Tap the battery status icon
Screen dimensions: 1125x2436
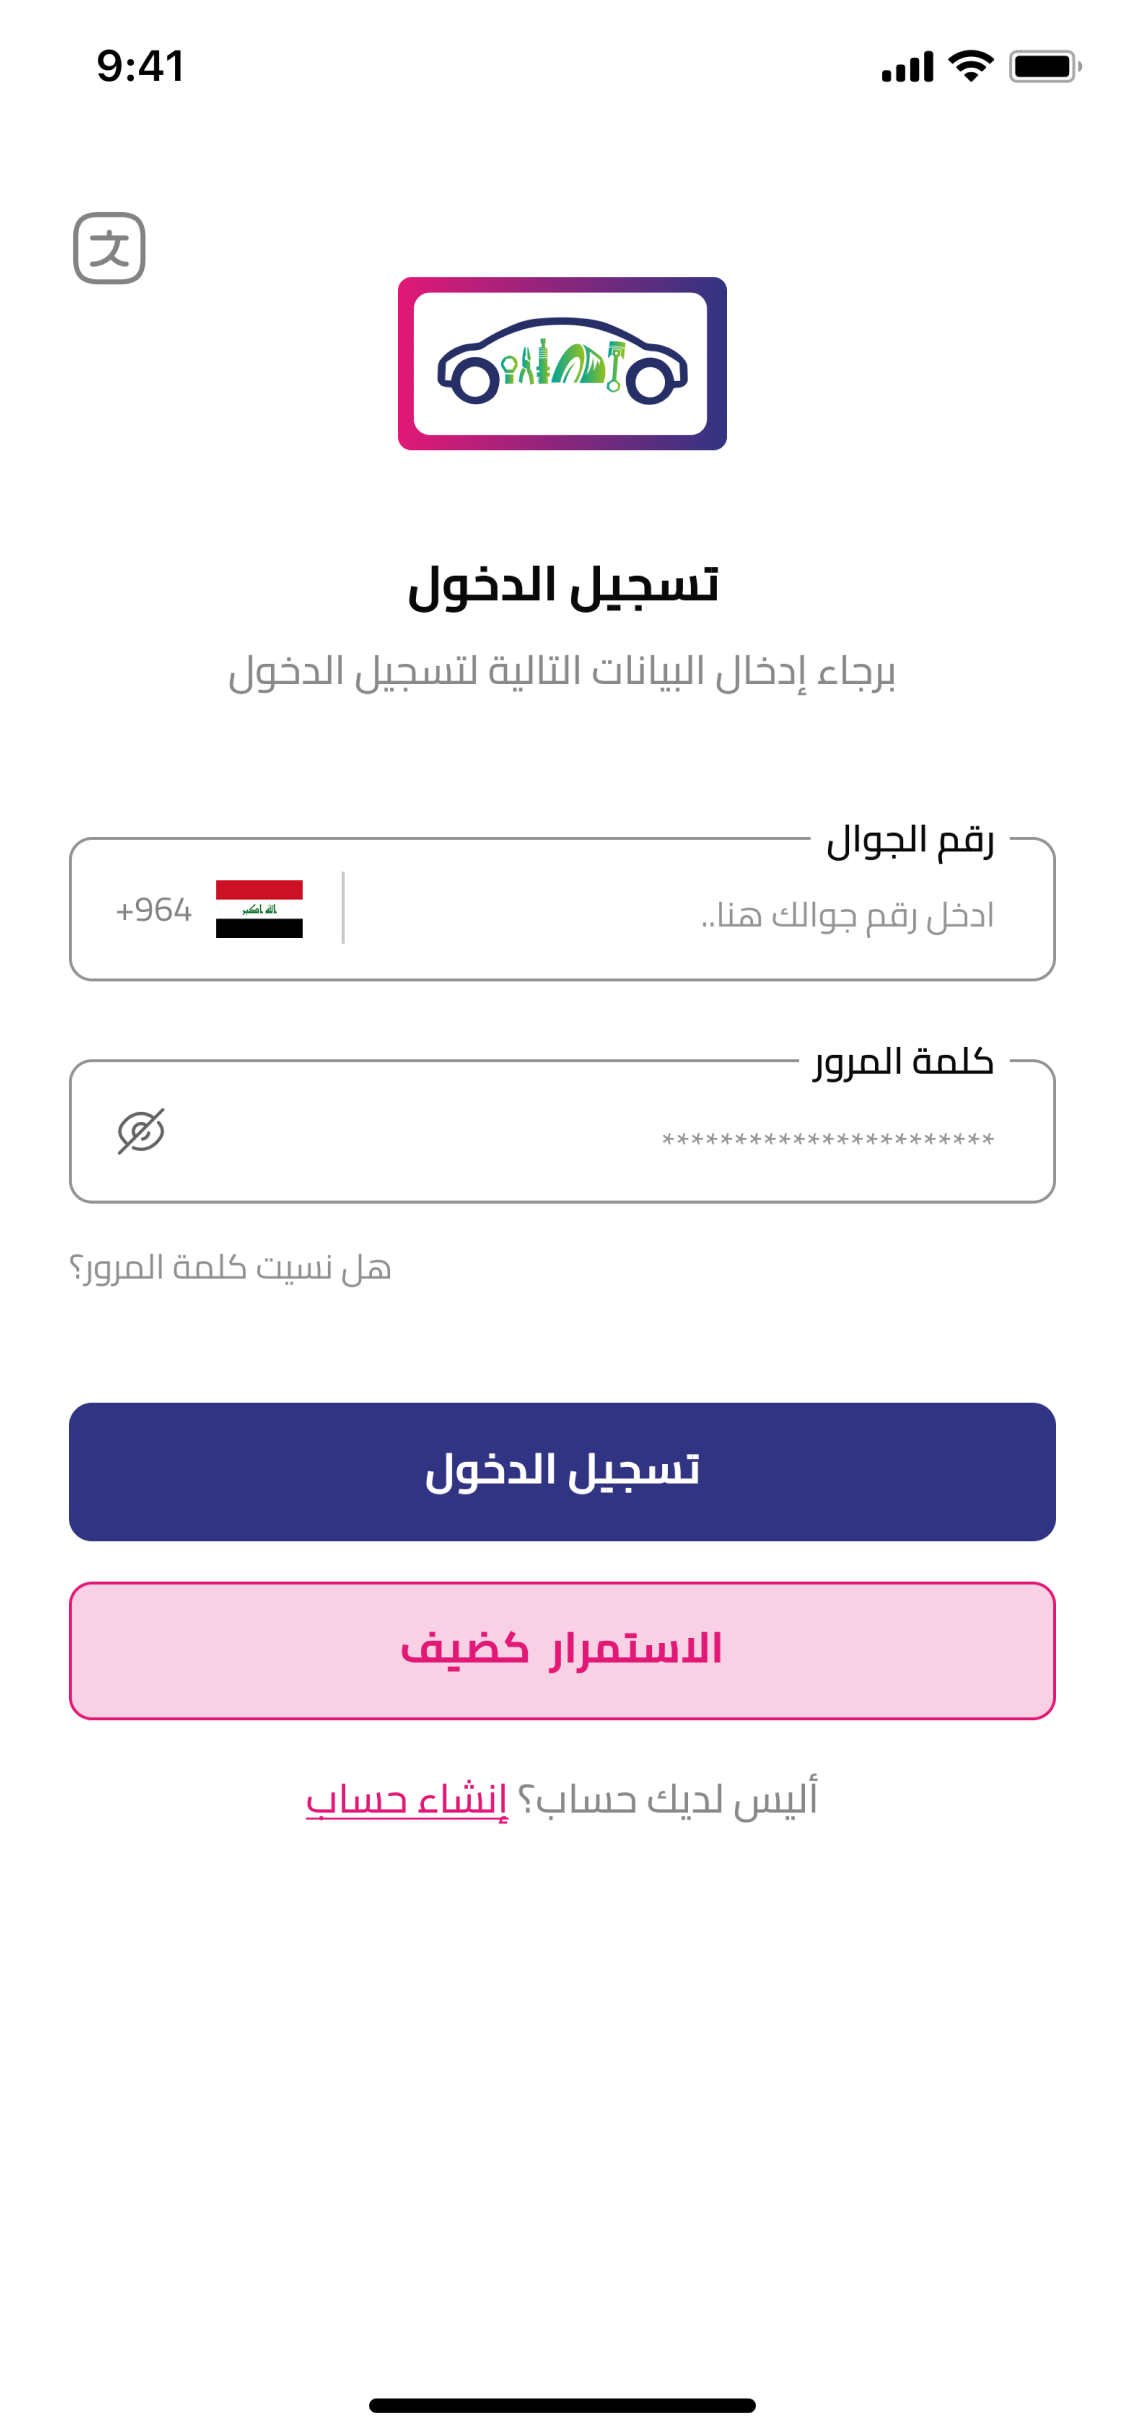[1044, 66]
